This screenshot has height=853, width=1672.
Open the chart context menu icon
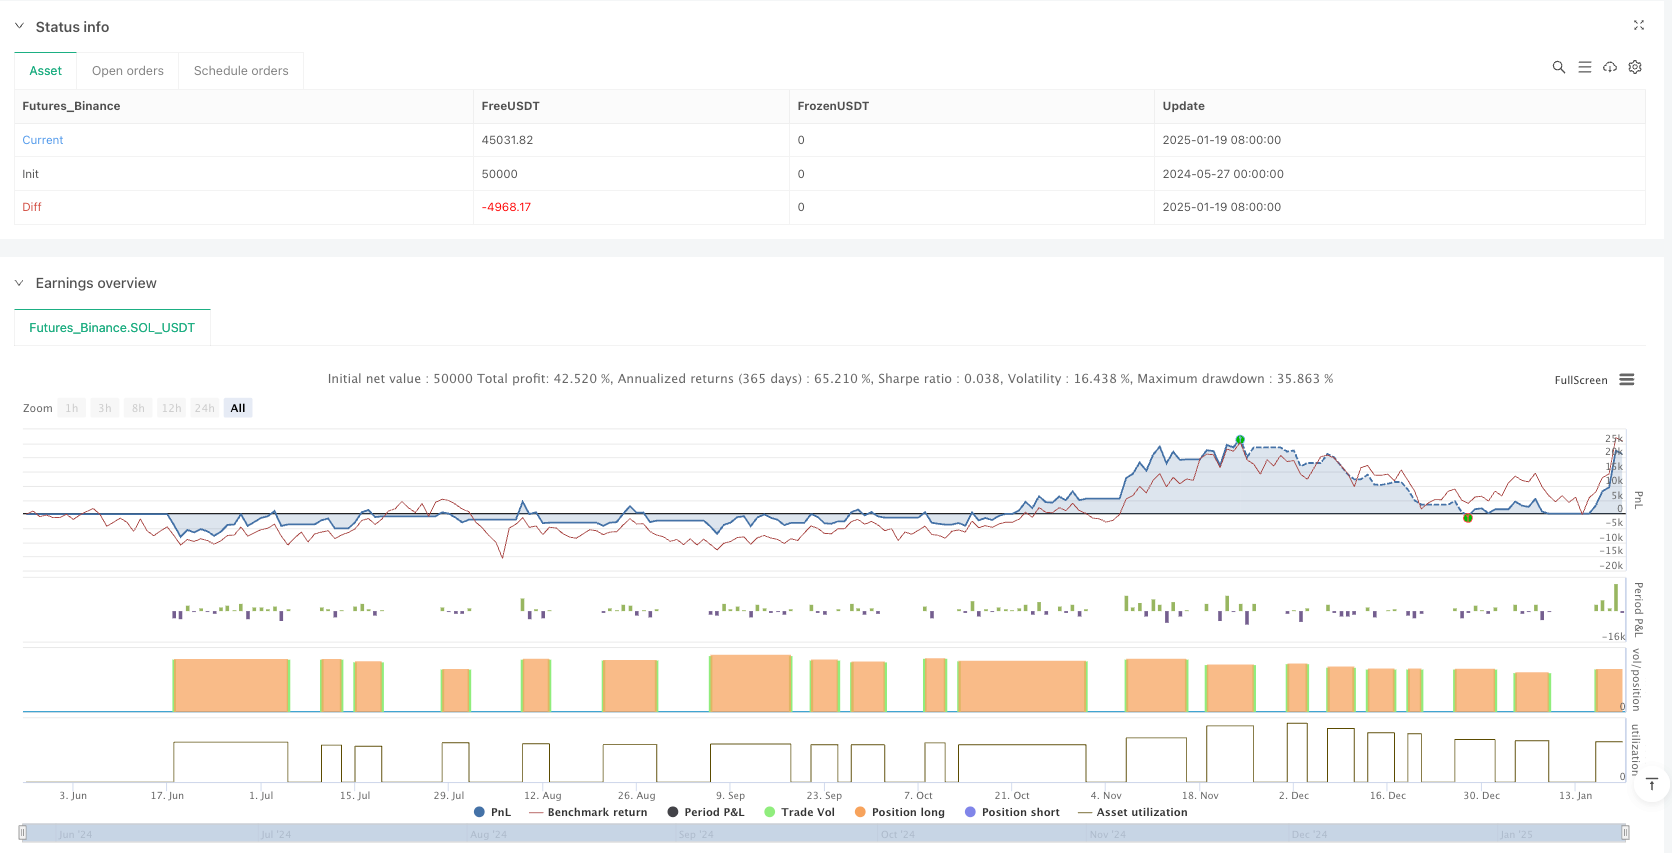(x=1627, y=380)
